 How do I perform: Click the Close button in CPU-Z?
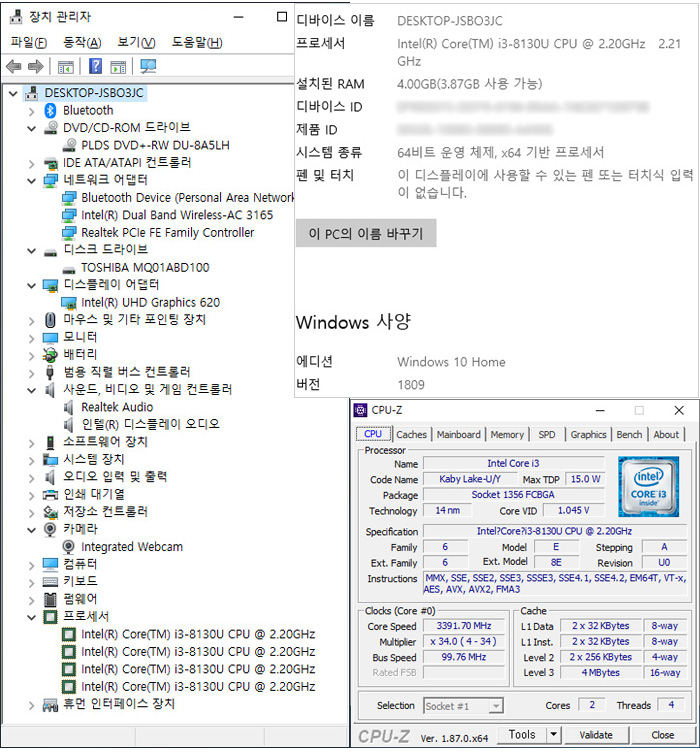click(x=663, y=735)
